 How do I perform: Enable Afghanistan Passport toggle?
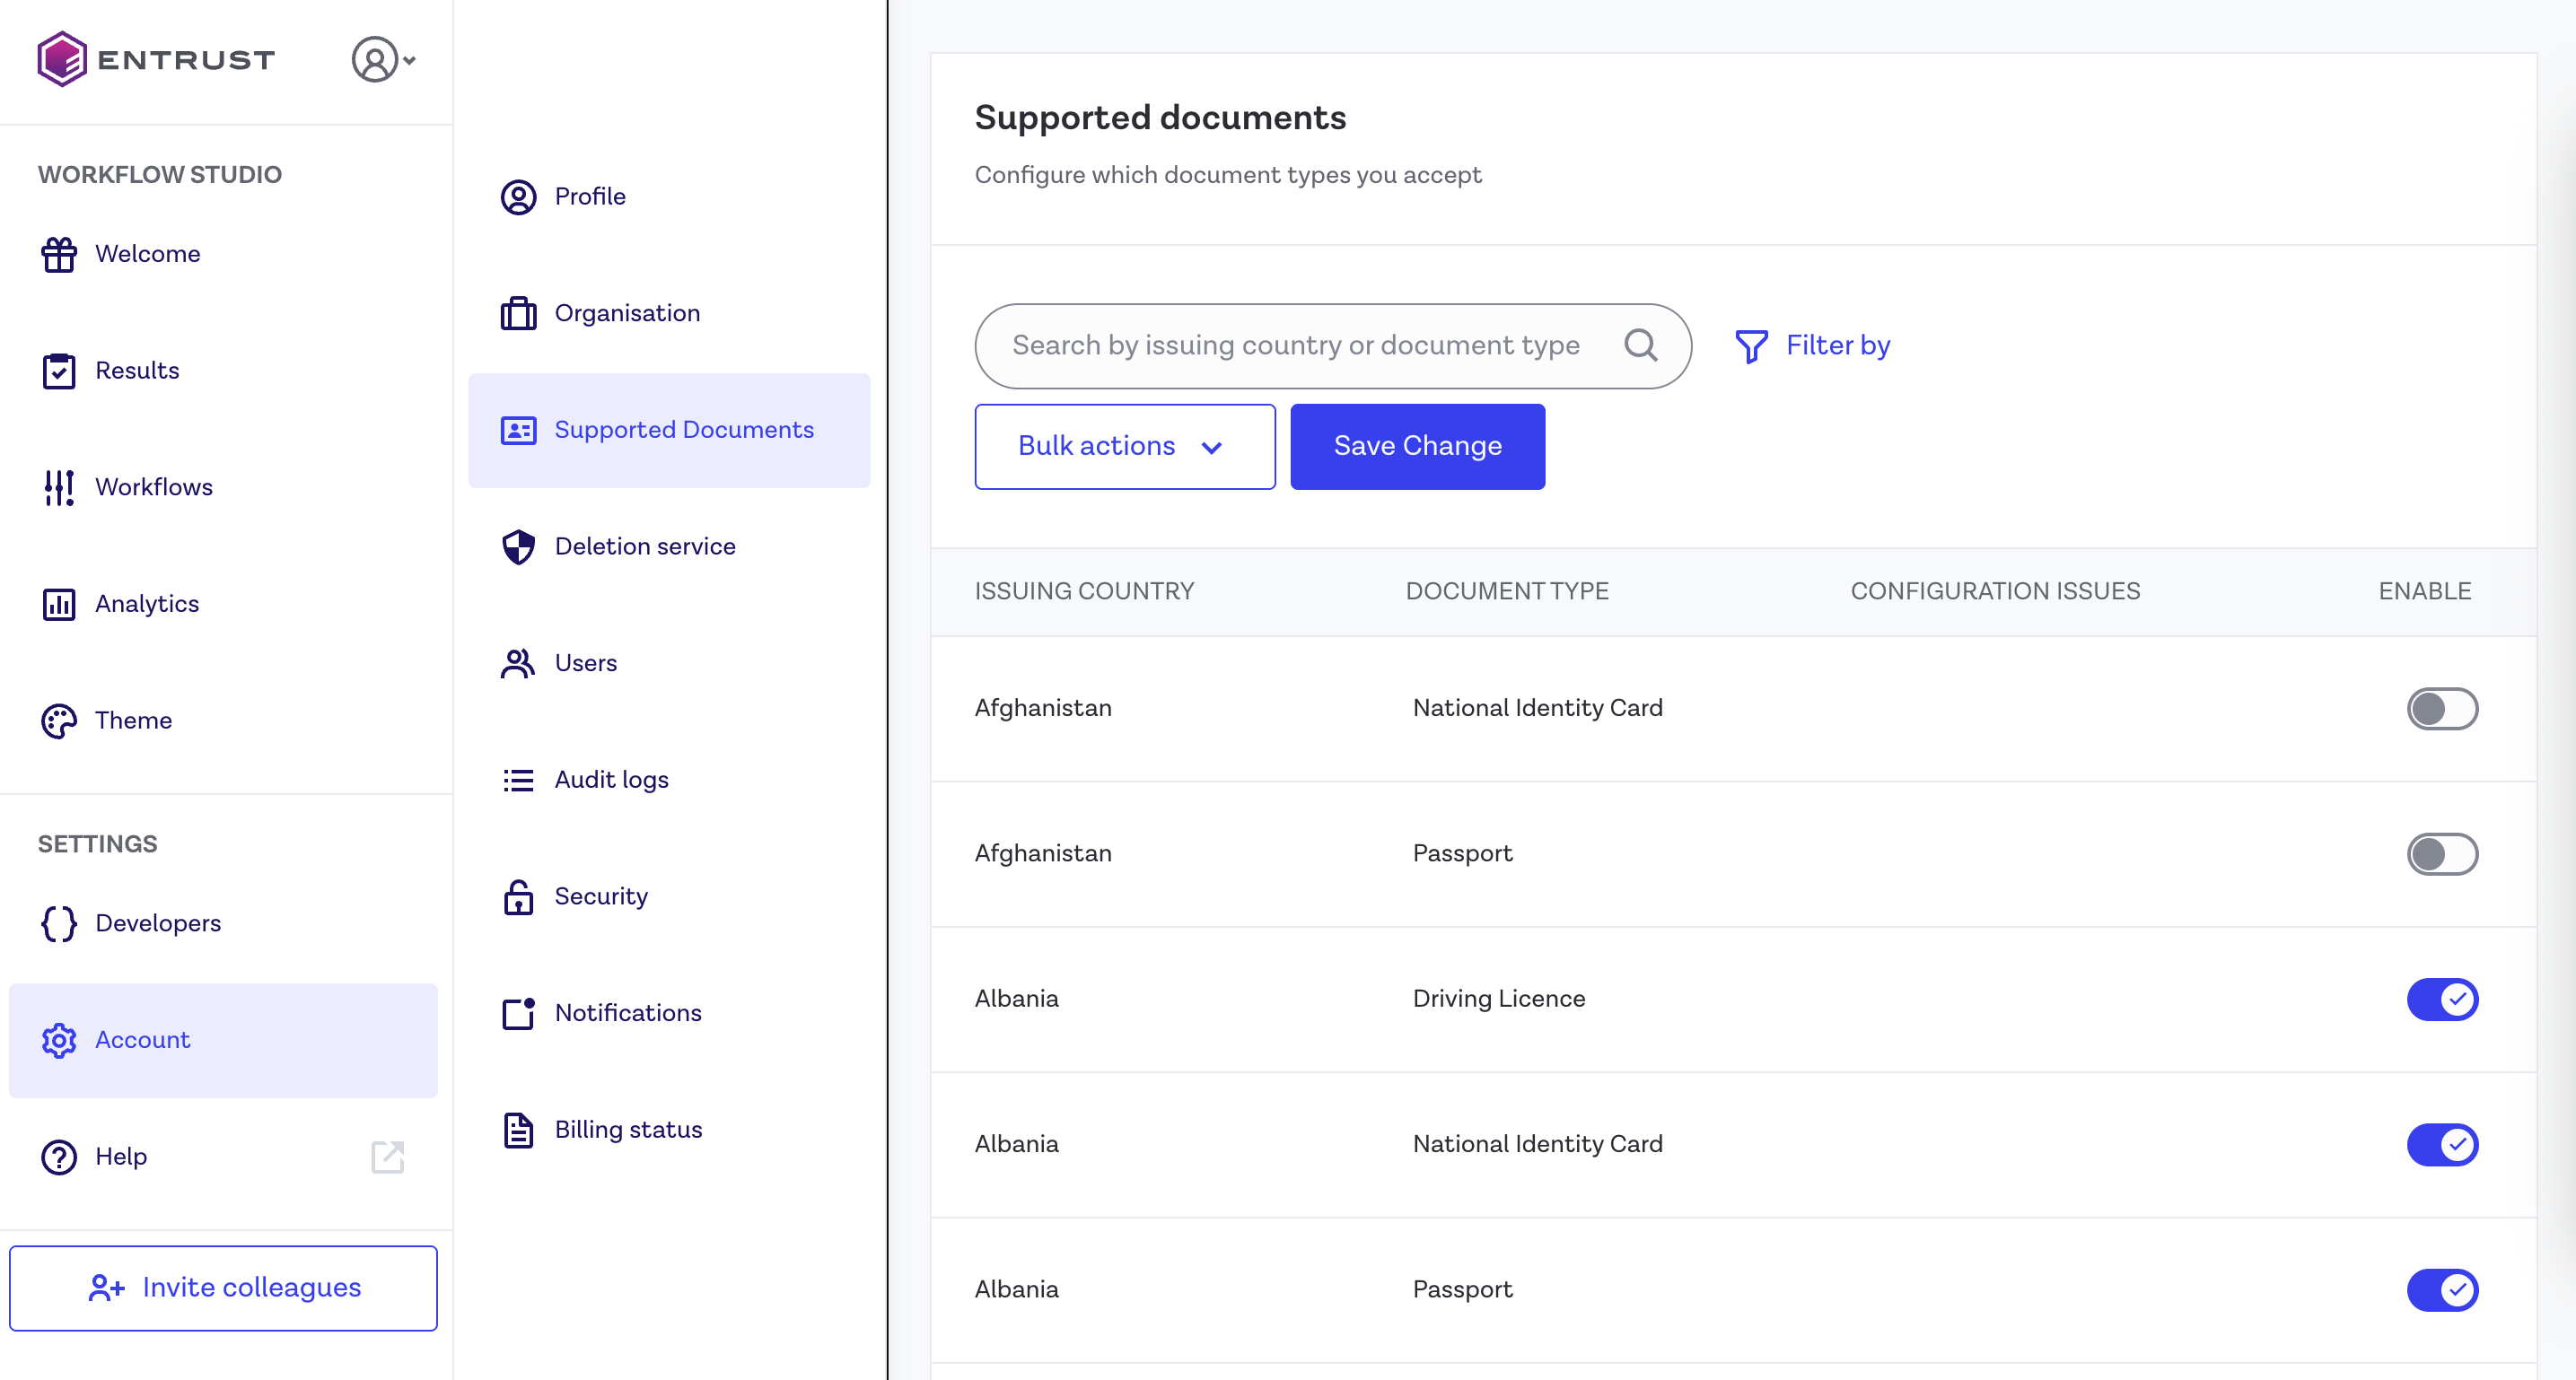point(2441,854)
